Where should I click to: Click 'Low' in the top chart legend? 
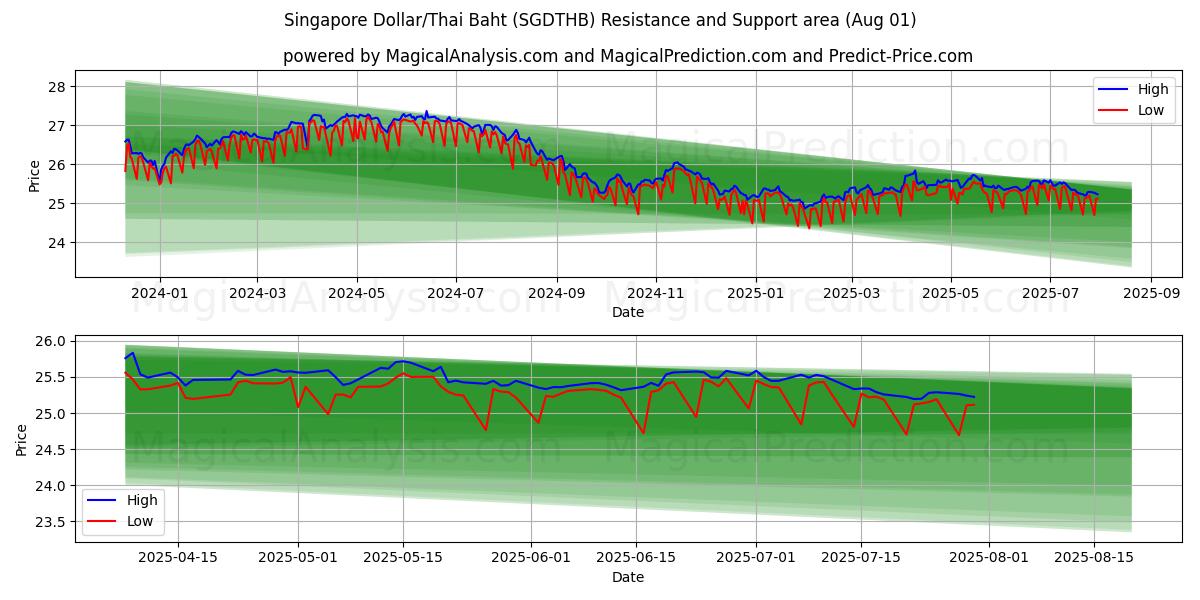pyautogui.click(x=1151, y=110)
